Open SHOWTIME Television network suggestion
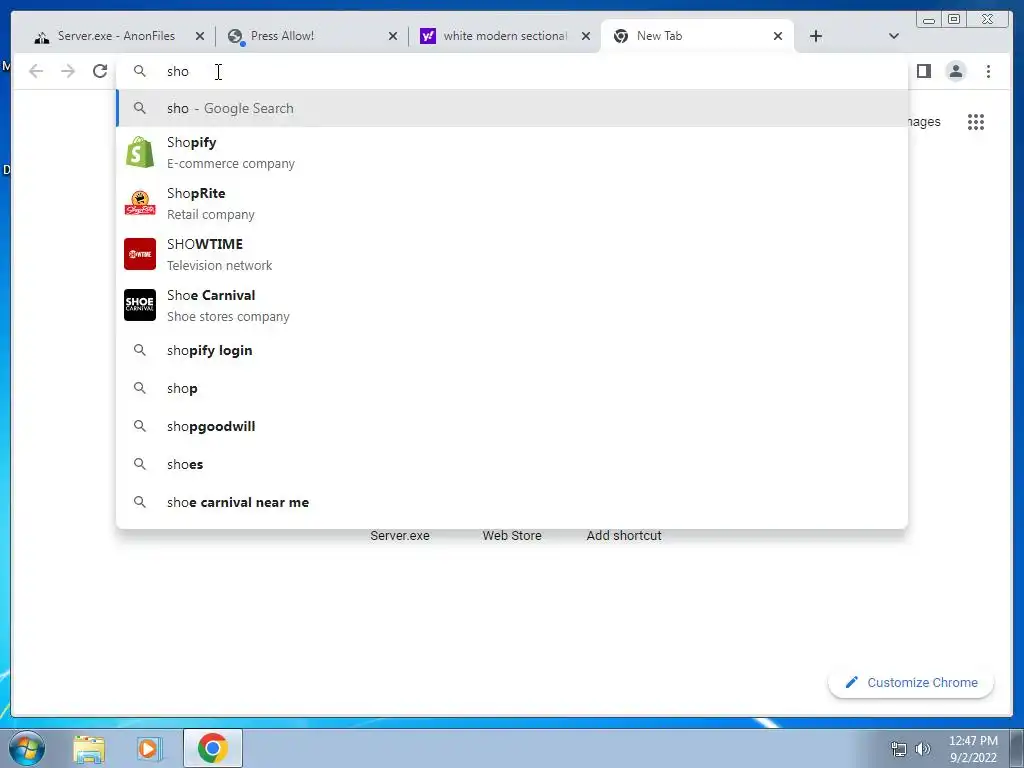 coord(512,254)
